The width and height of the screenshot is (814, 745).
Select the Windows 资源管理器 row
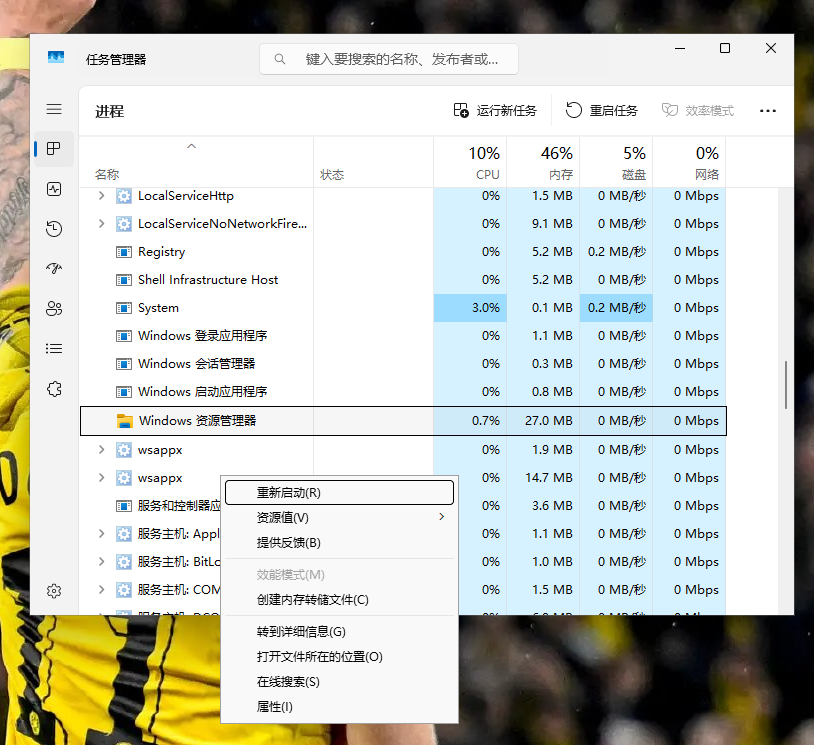coord(403,421)
